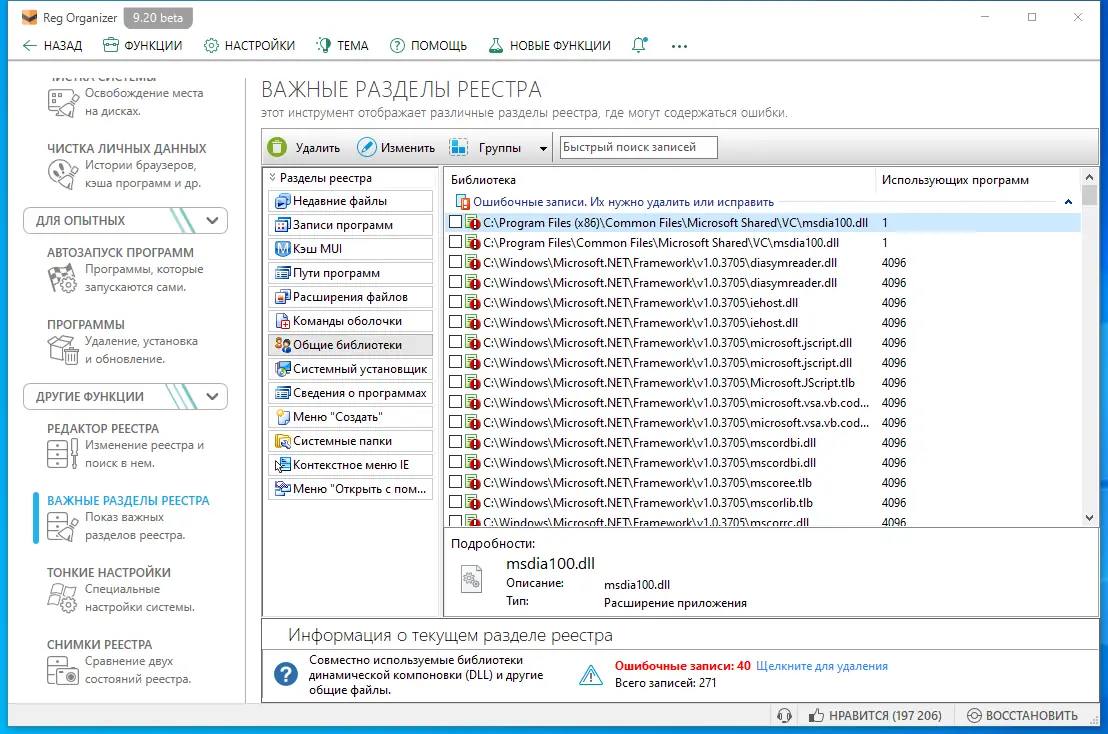
Task: Collapse the Разделы реестра header
Action: [x=273, y=177]
